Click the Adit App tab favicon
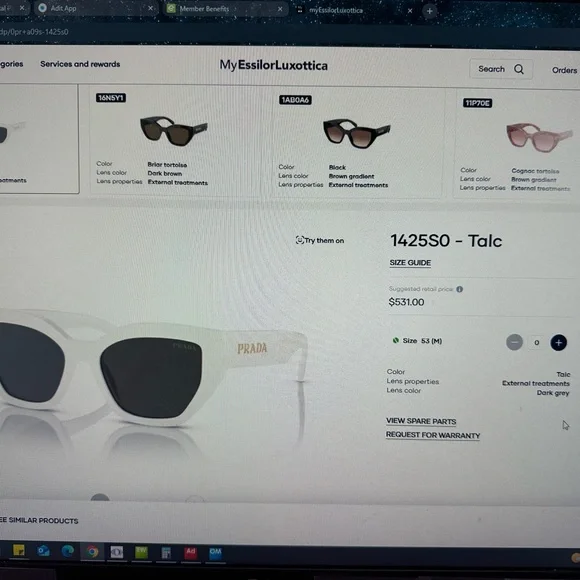 [x=43, y=8]
